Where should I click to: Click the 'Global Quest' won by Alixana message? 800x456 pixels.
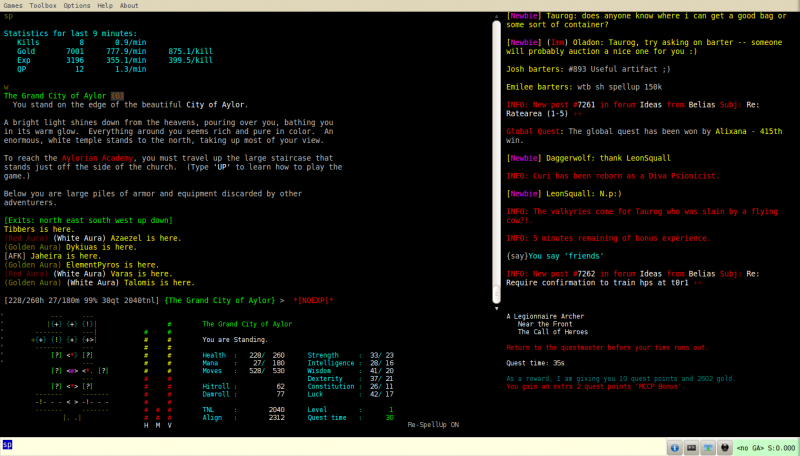tap(644, 136)
